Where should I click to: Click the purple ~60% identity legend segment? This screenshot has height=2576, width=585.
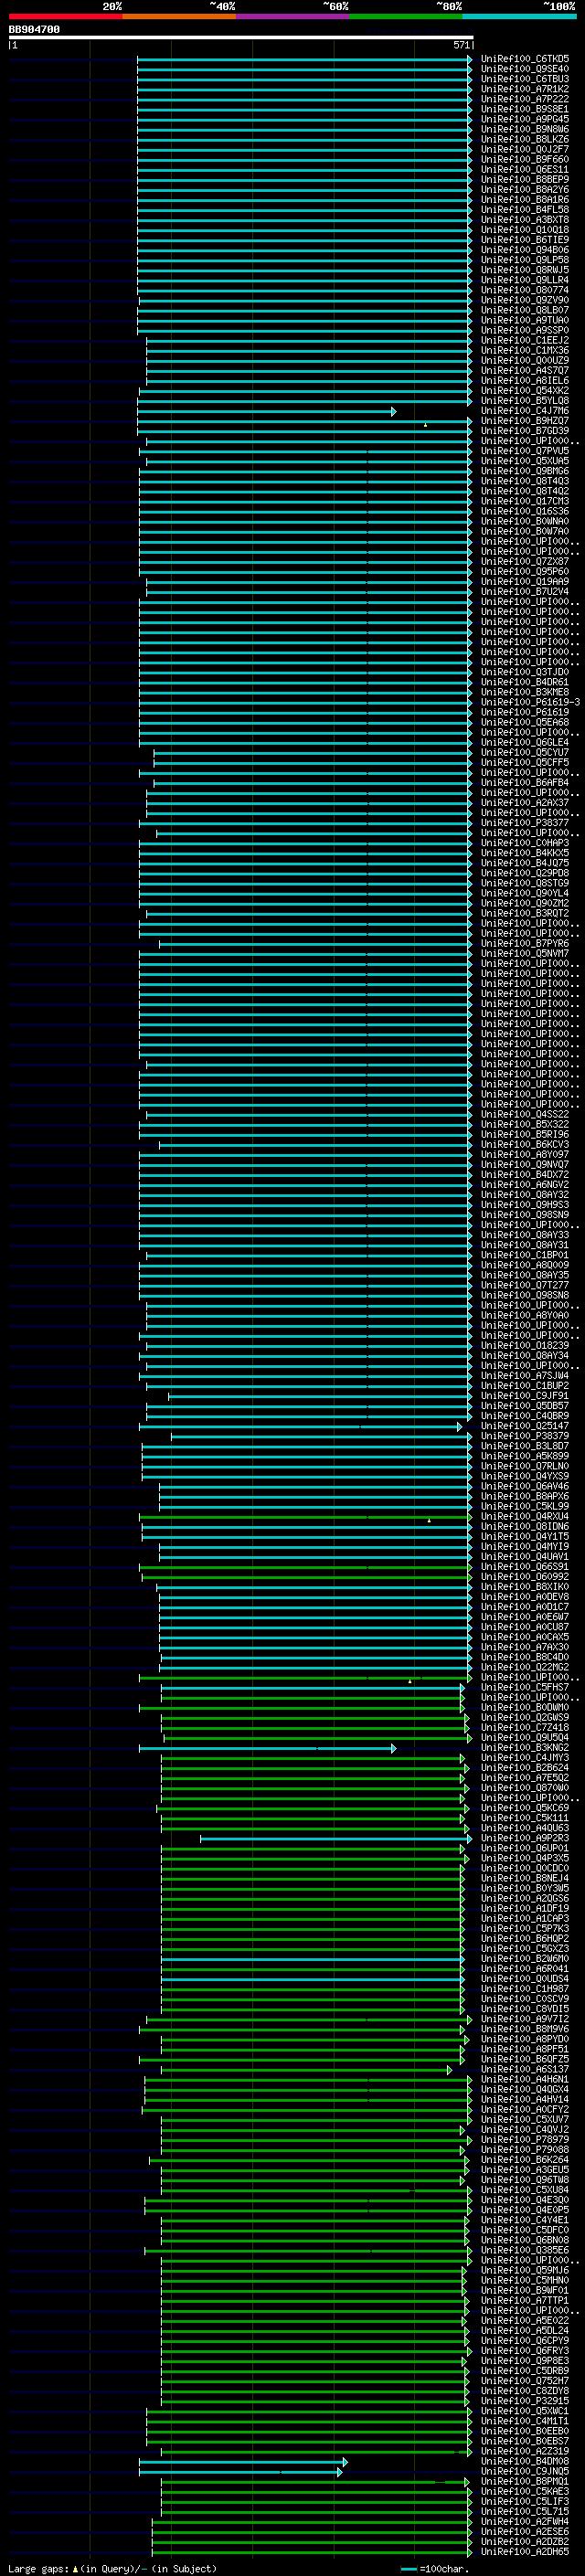(x=293, y=16)
